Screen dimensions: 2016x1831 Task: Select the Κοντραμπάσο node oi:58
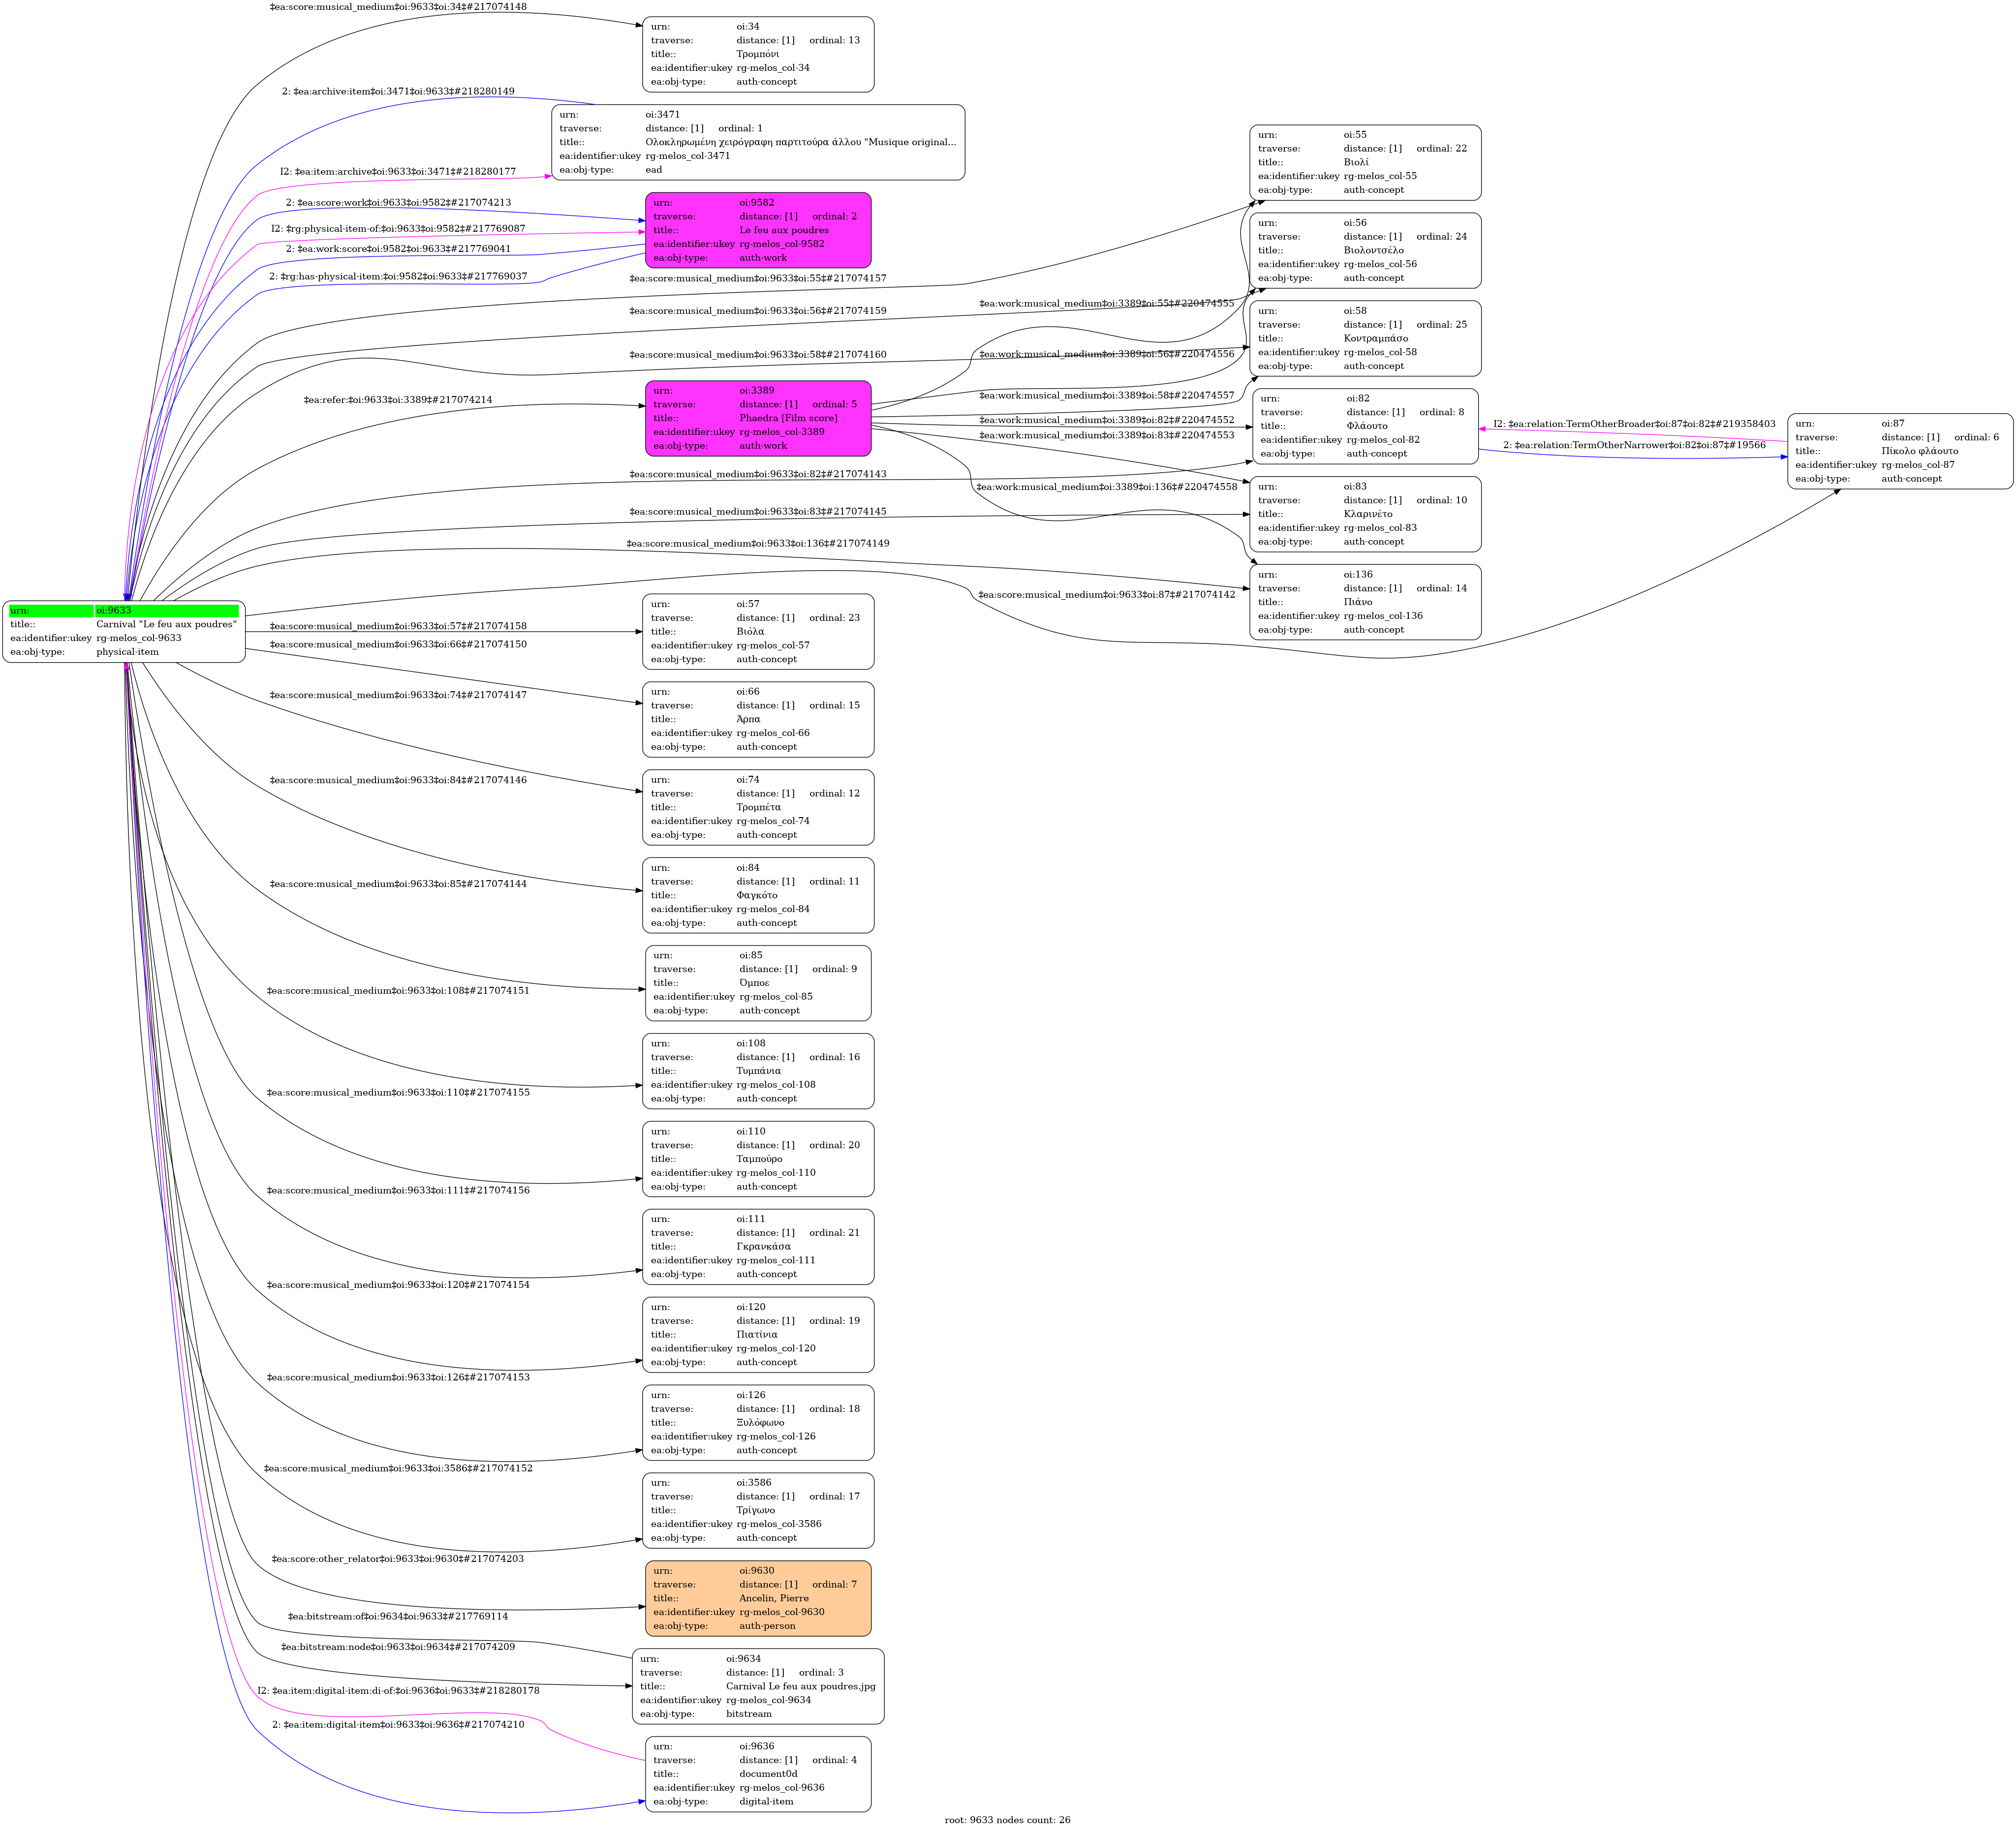(x=1365, y=338)
